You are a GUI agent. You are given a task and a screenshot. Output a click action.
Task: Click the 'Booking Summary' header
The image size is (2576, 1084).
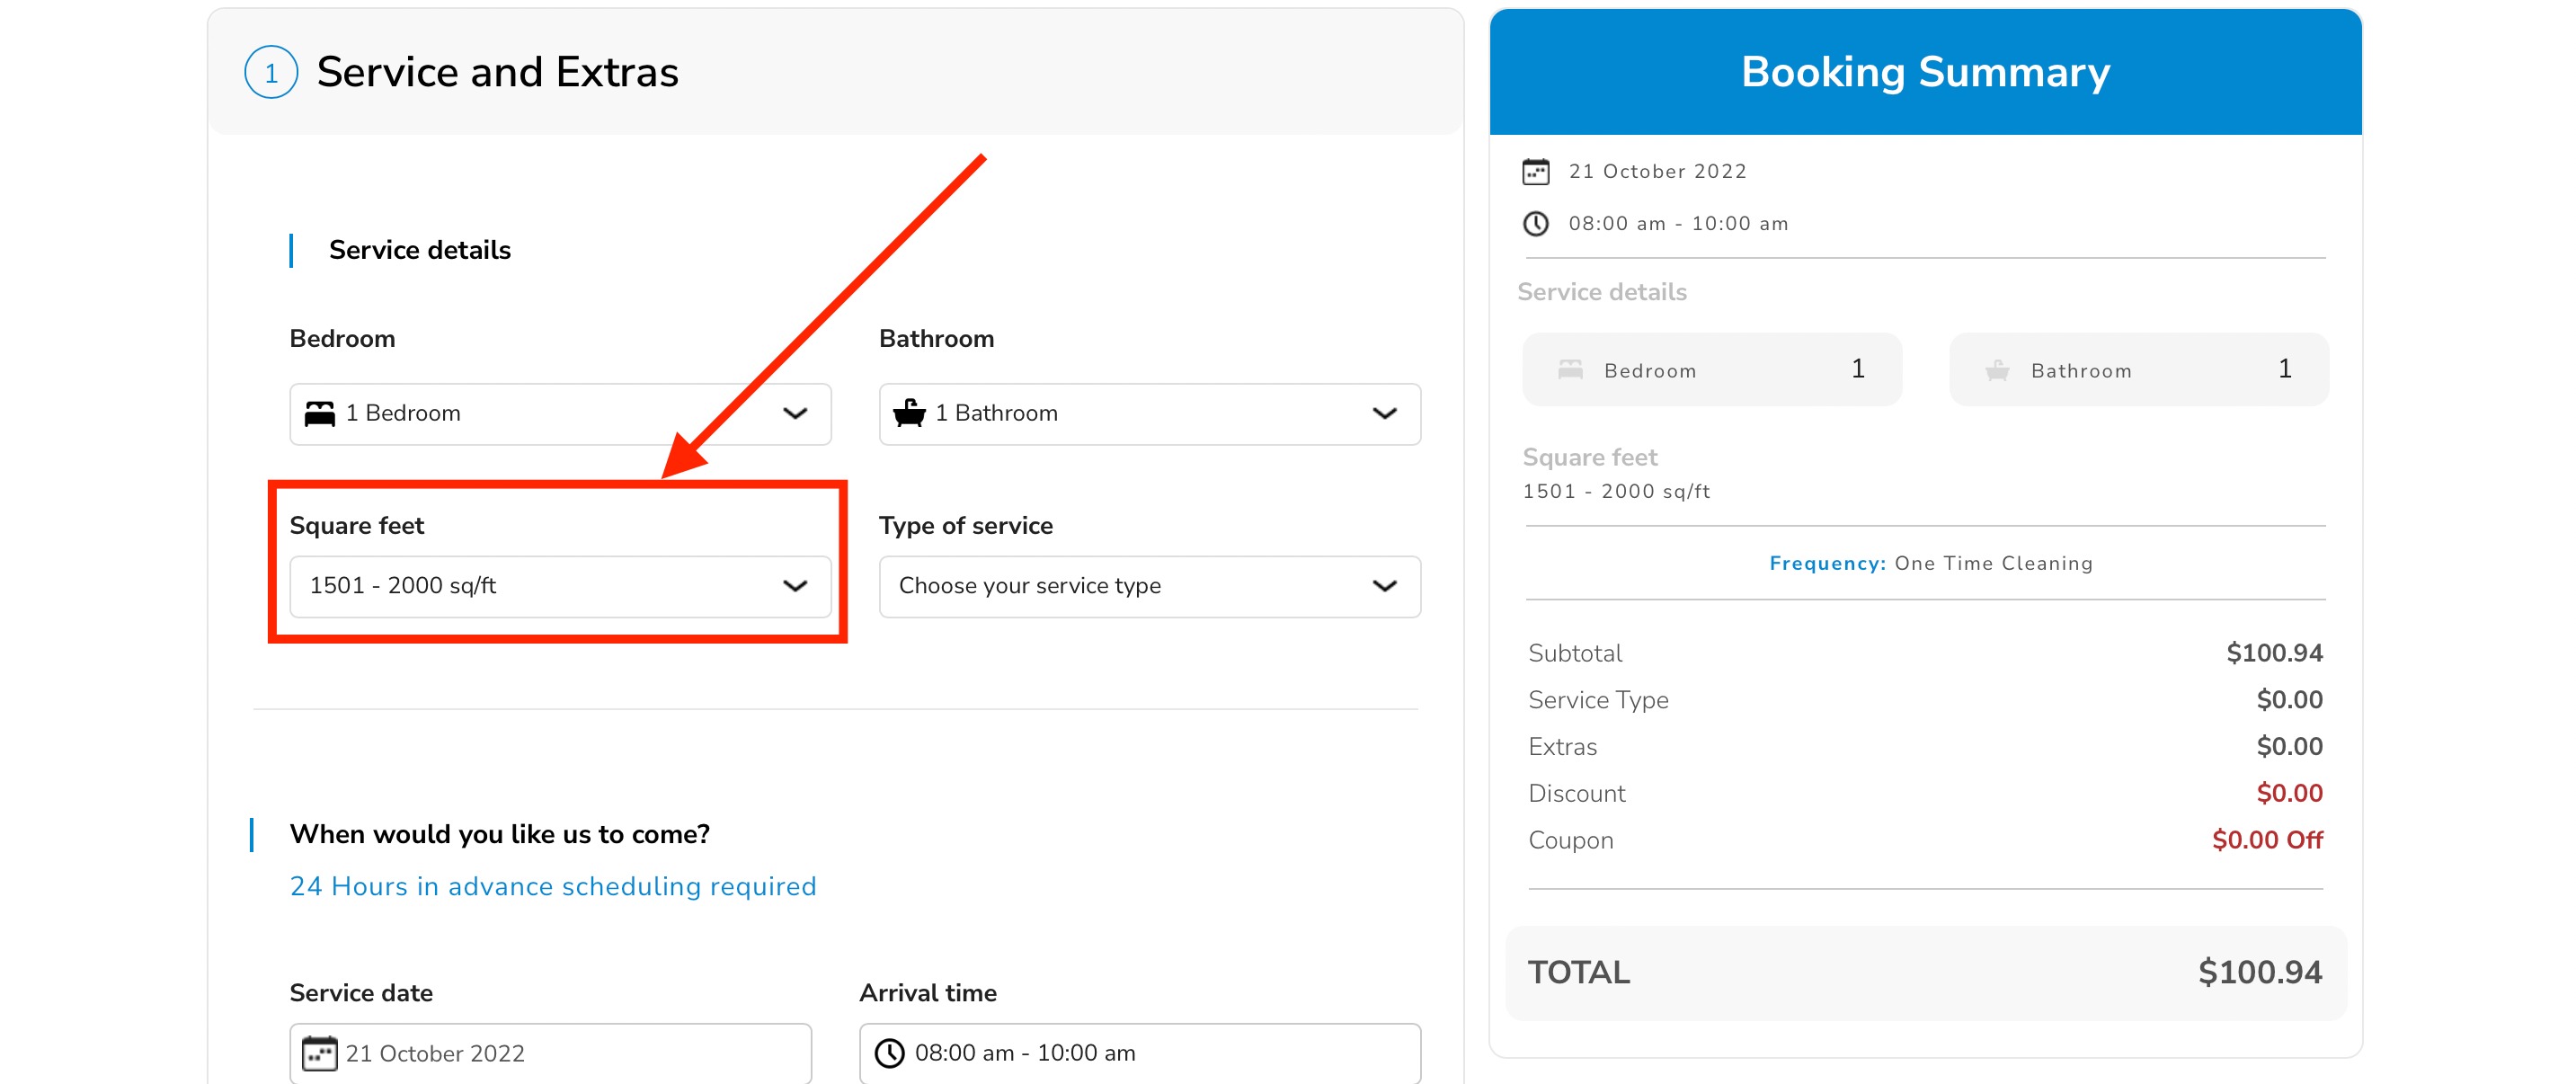[x=1925, y=72]
